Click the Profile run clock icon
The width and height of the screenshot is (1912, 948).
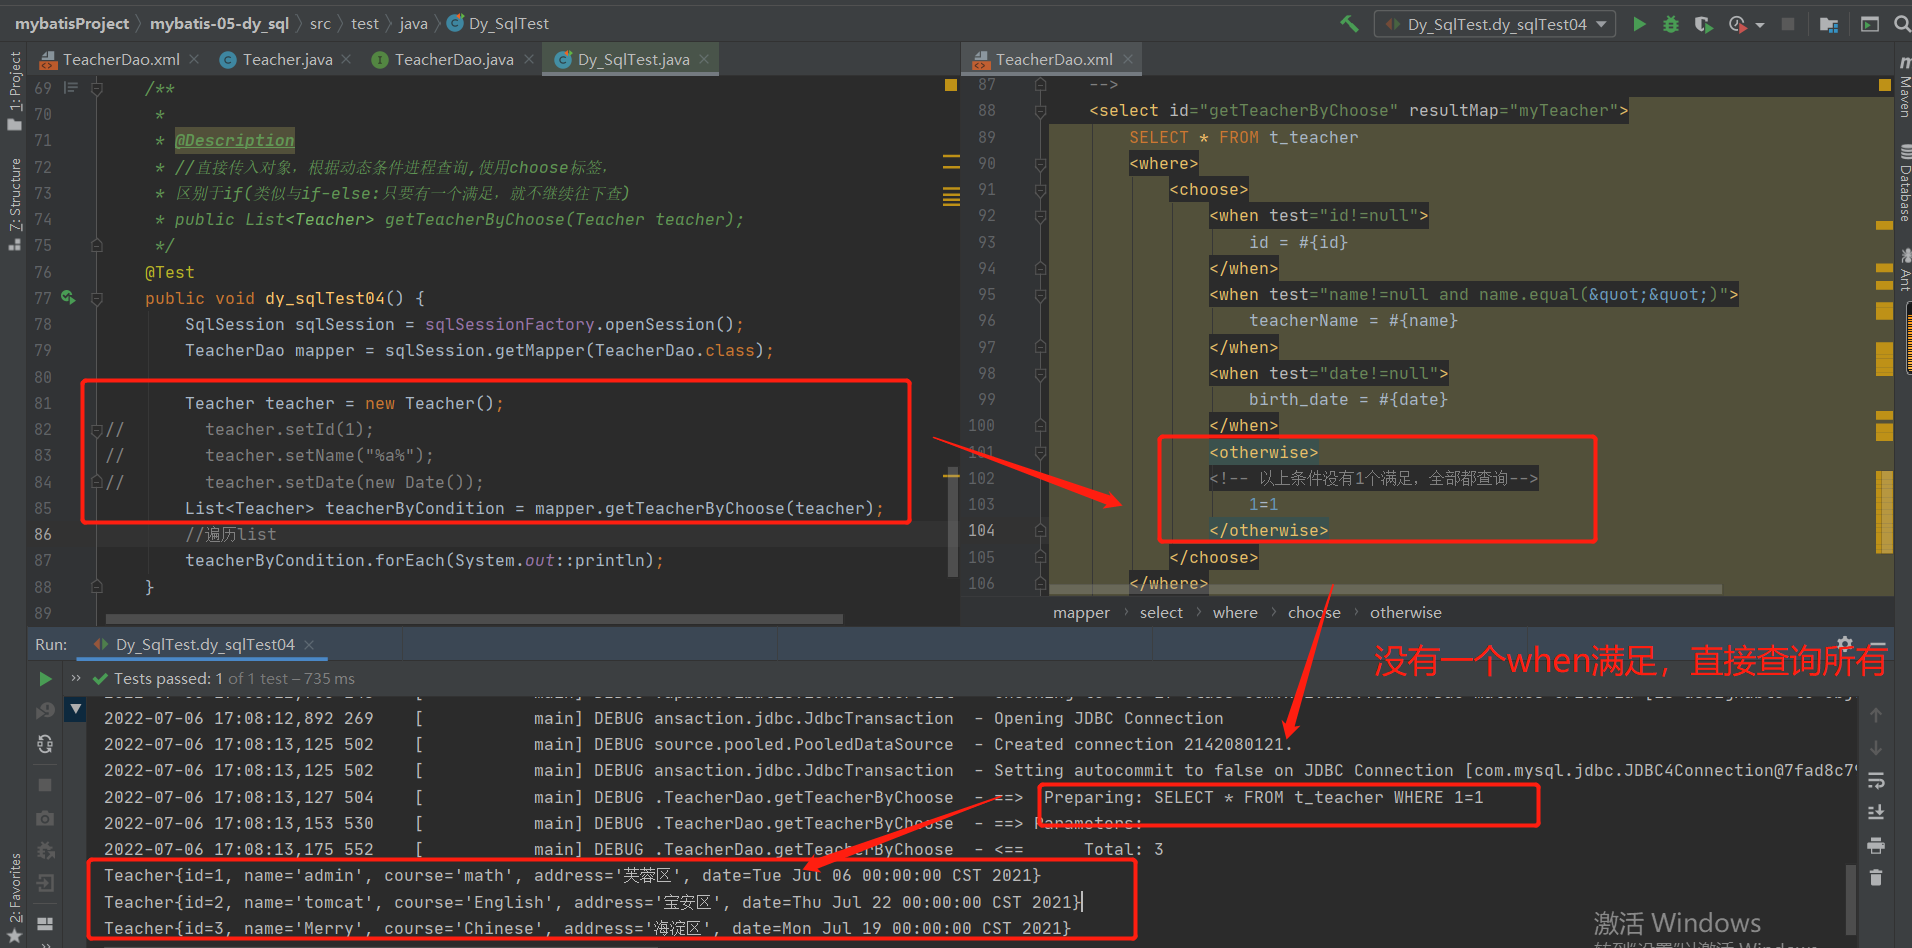coord(1738,24)
